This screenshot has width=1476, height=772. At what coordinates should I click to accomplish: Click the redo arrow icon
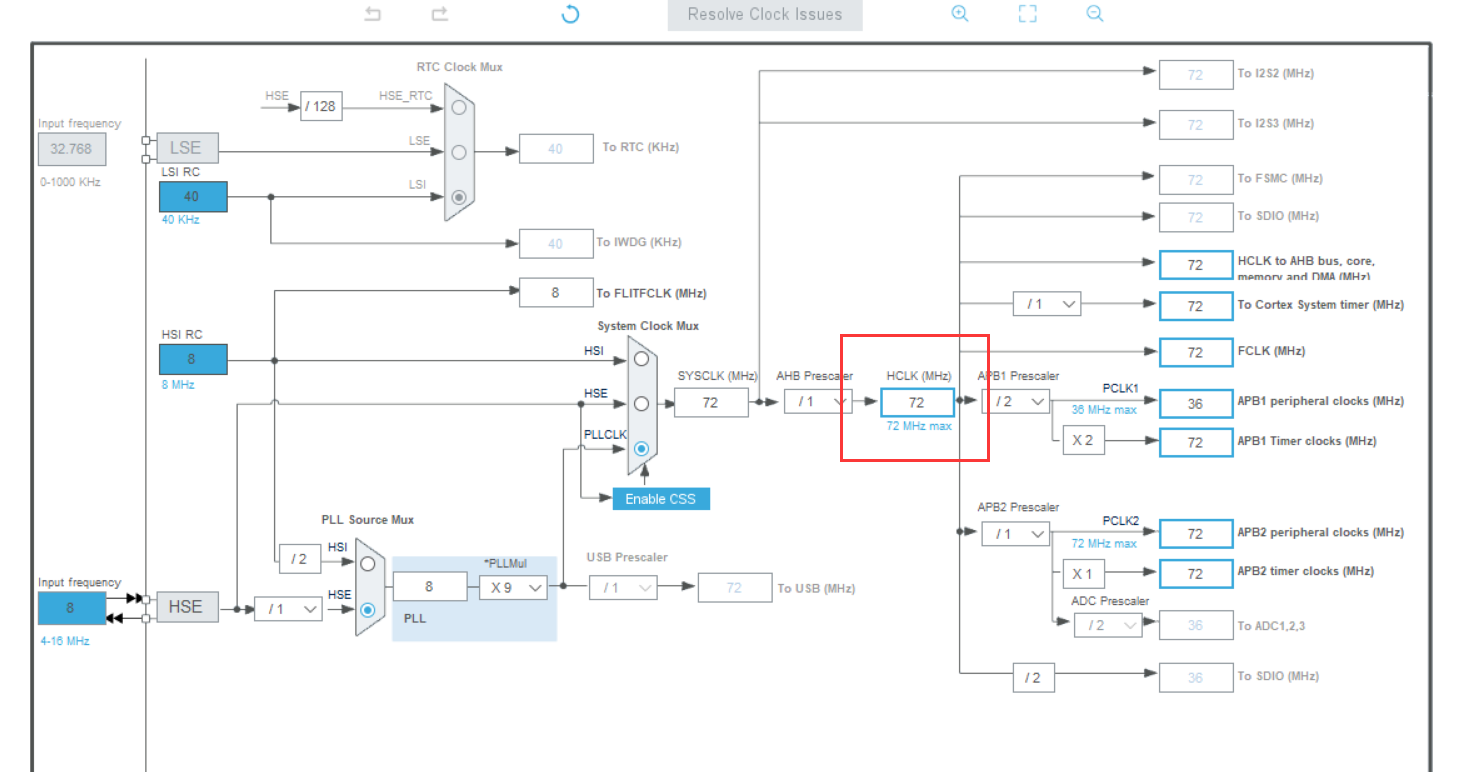point(439,14)
